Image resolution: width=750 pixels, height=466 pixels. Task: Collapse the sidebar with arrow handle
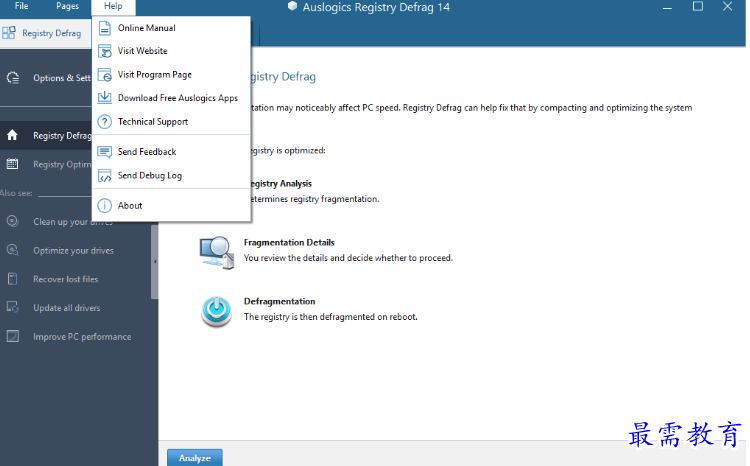154,262
